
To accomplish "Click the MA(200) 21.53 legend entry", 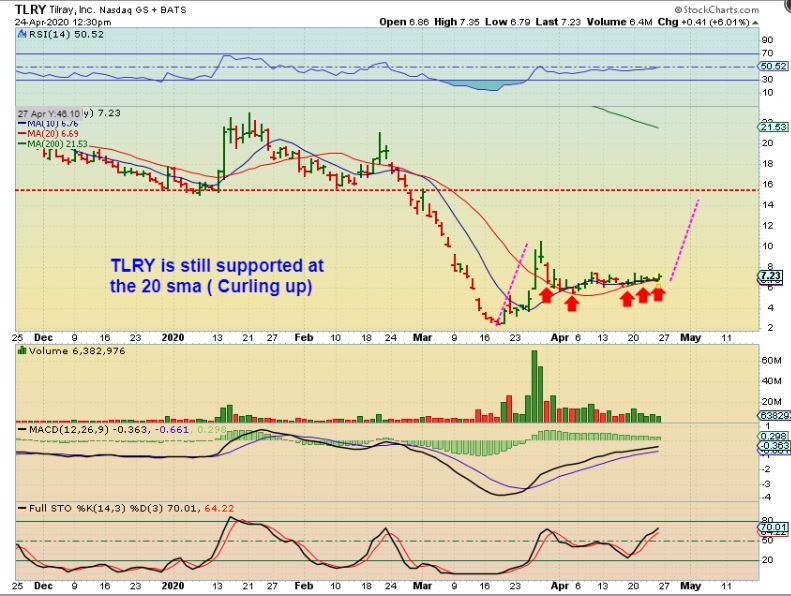I will tap(51, 144).
